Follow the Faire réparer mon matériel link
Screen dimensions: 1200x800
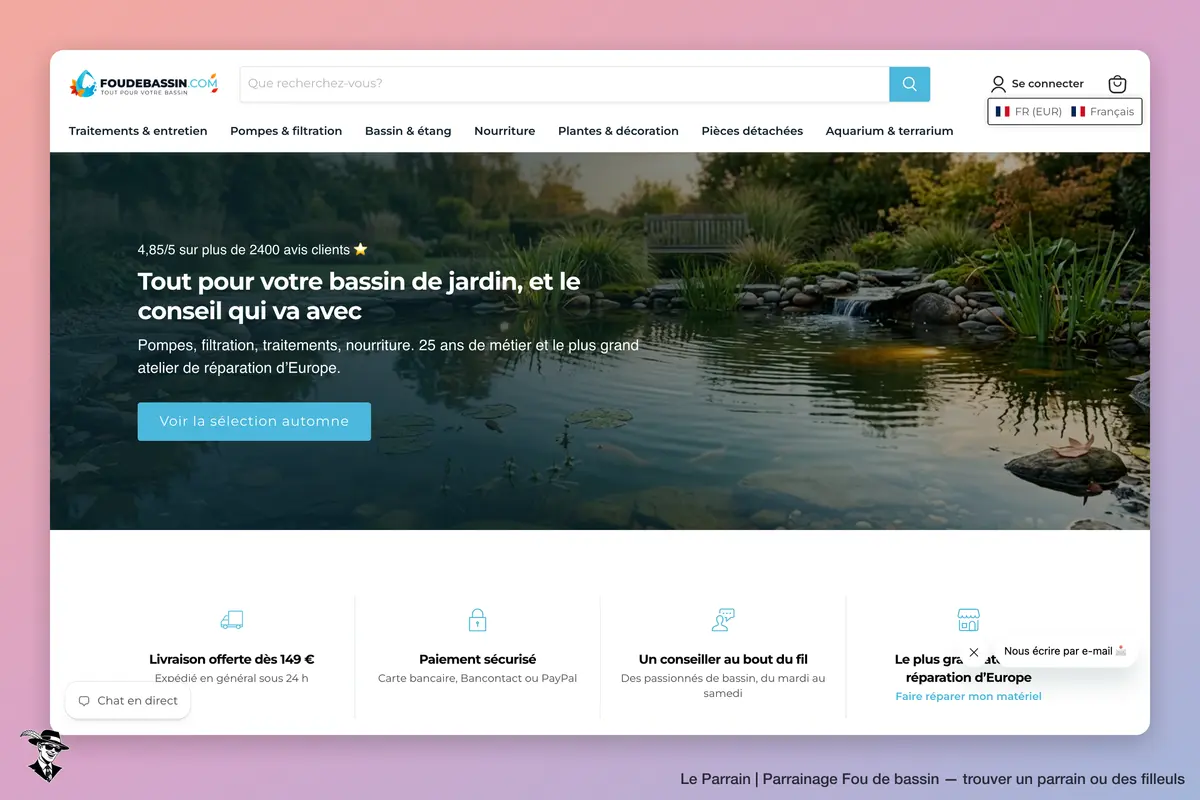[968, 696]
